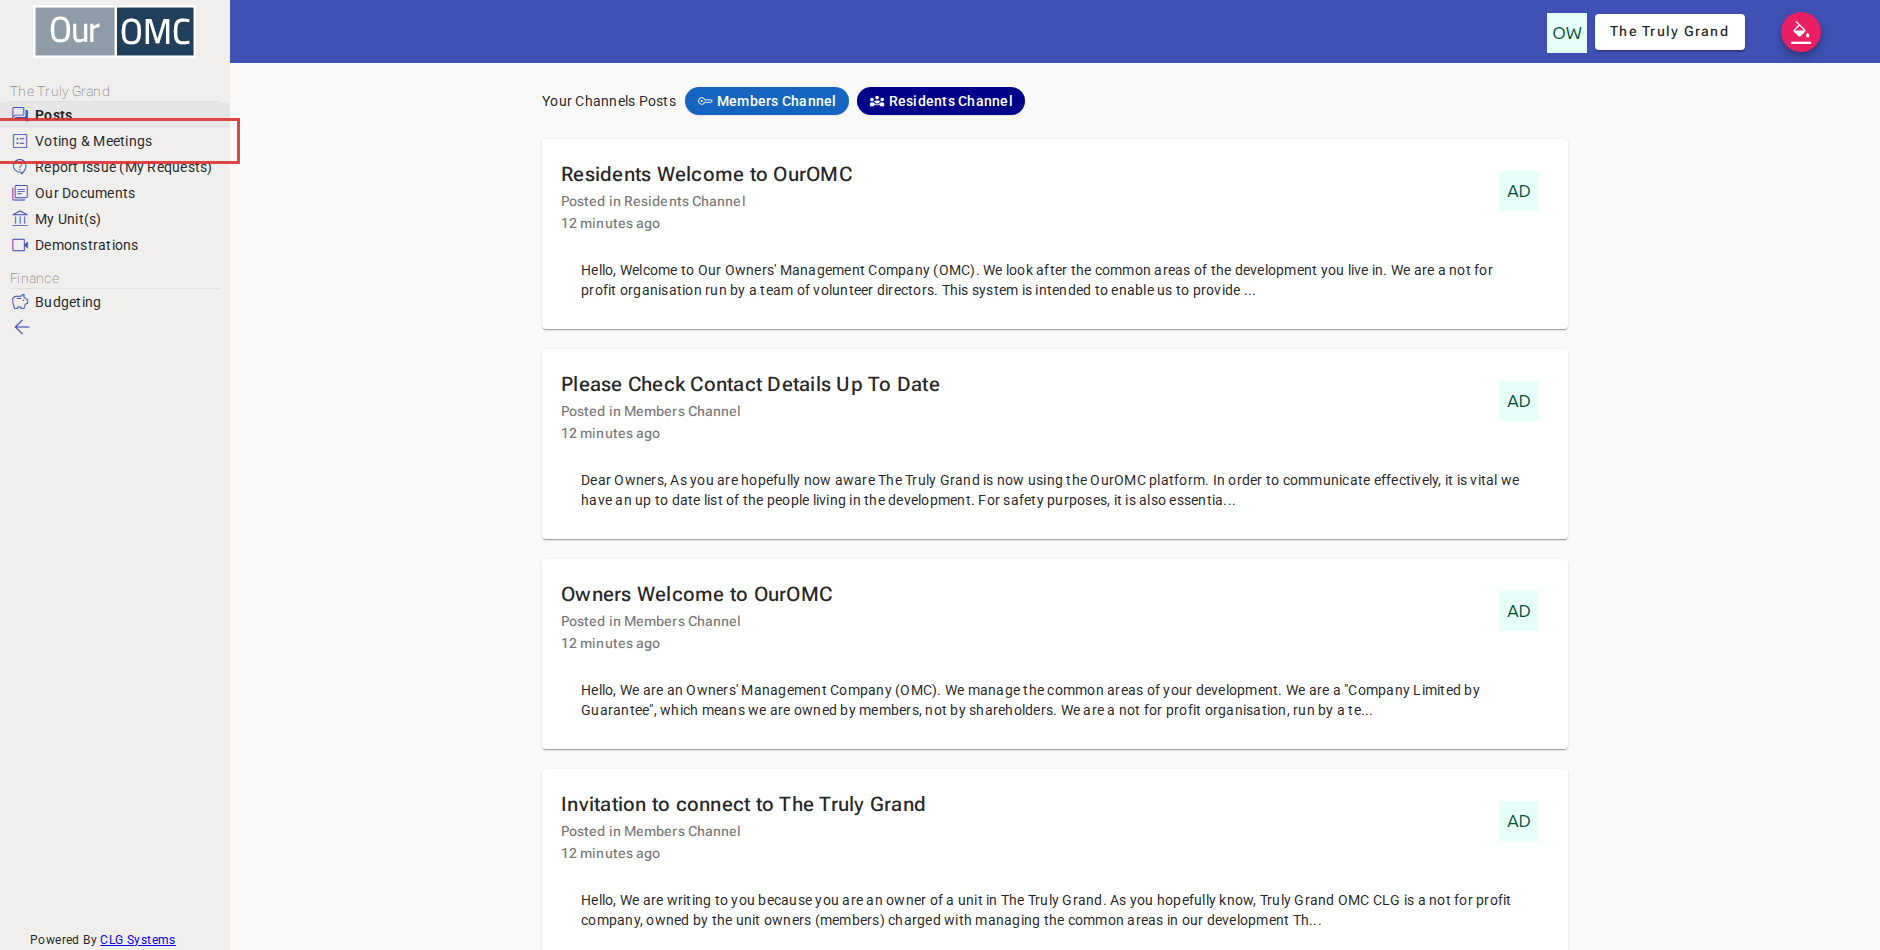The height and width of the screenshot is (950, 1880).
Task: Open post Residents Welcome to OurOMC
Action: point(706,174)
